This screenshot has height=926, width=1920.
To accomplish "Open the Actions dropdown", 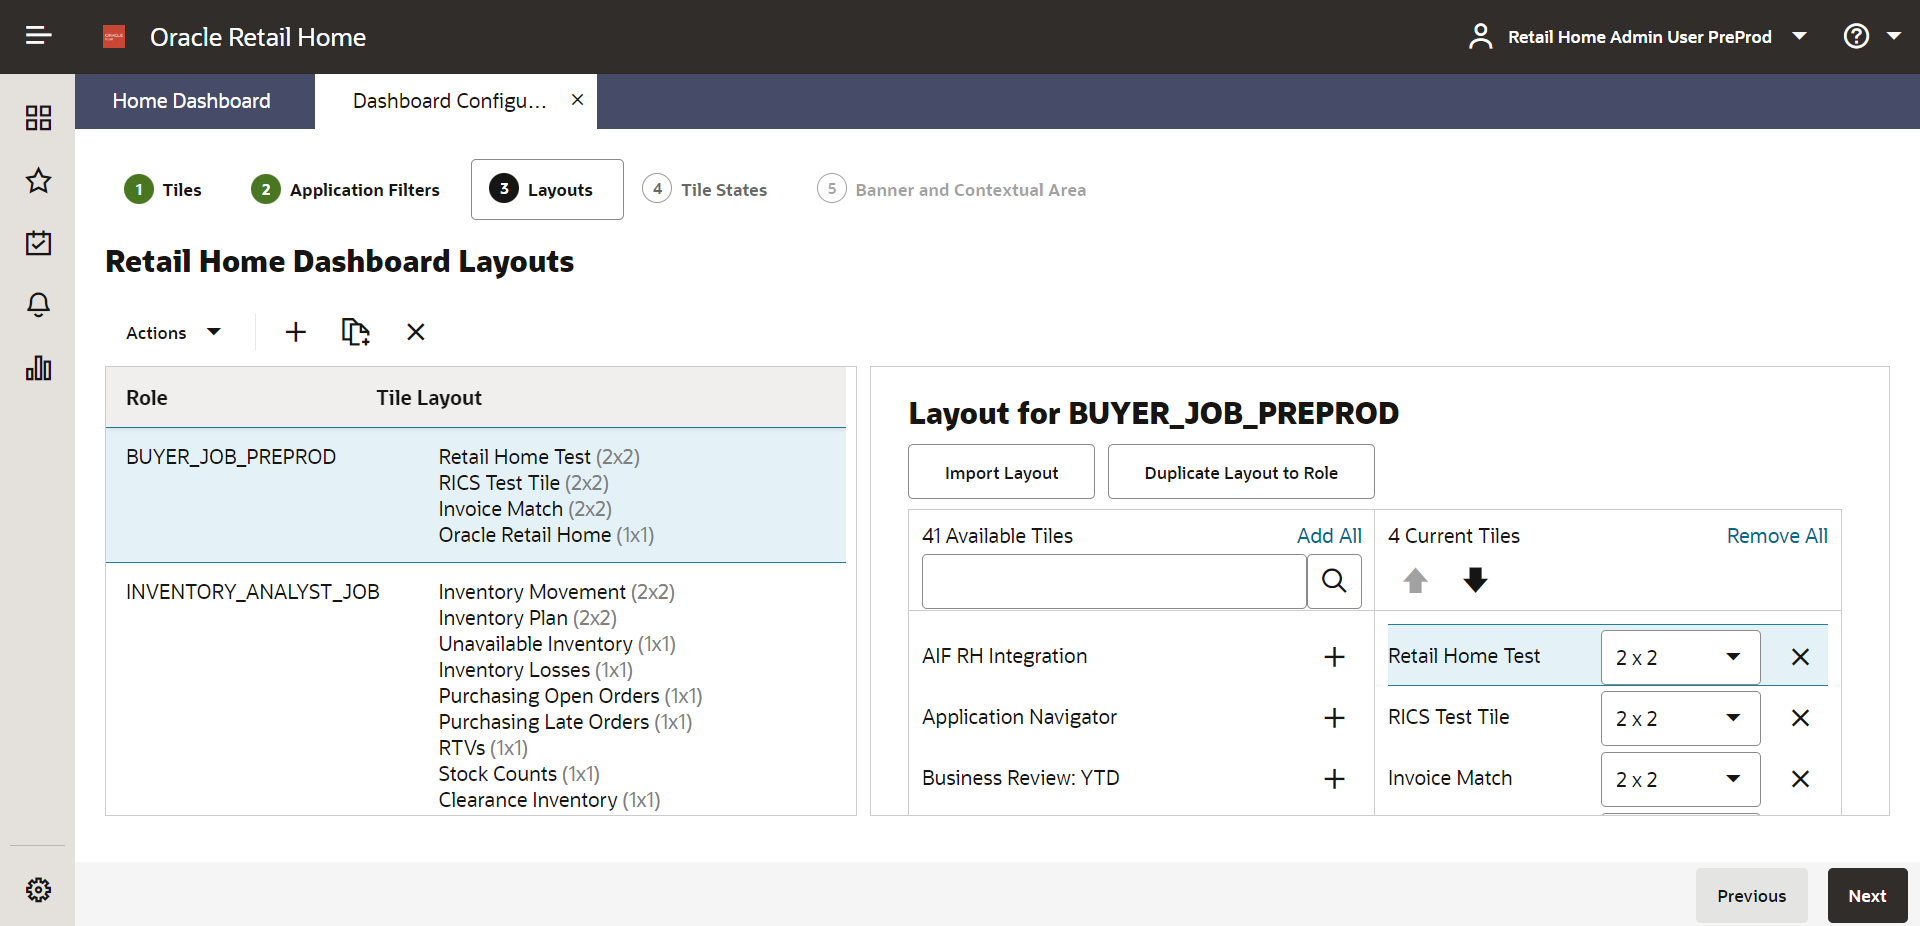I will click(x=170, y=332).
